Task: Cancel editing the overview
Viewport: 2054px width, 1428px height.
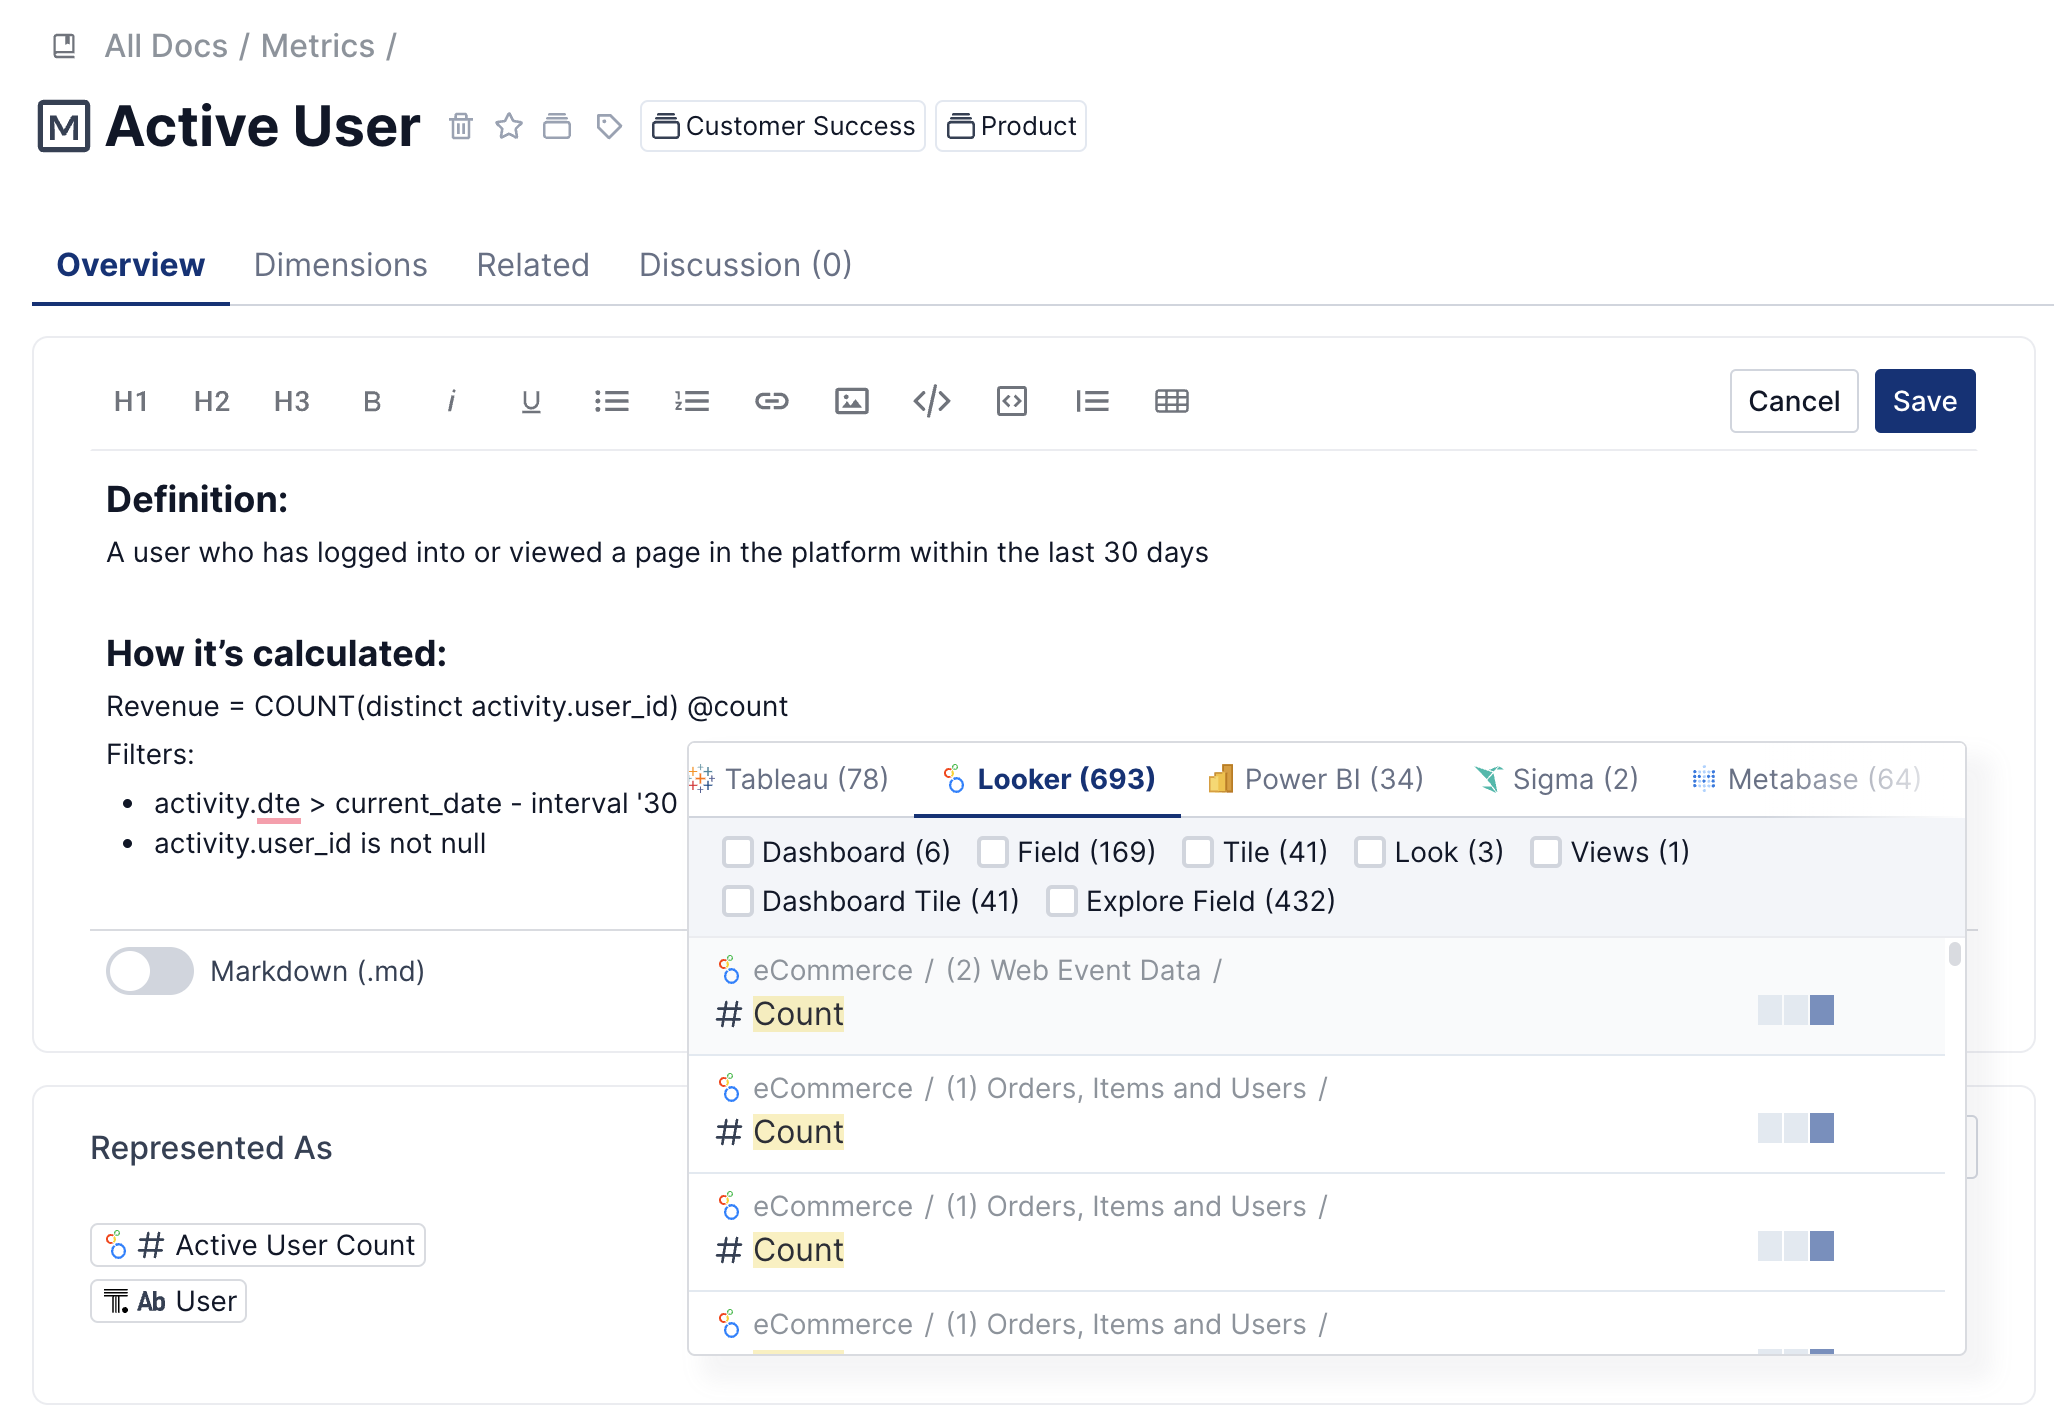Action: click(x=1793, y=401)
